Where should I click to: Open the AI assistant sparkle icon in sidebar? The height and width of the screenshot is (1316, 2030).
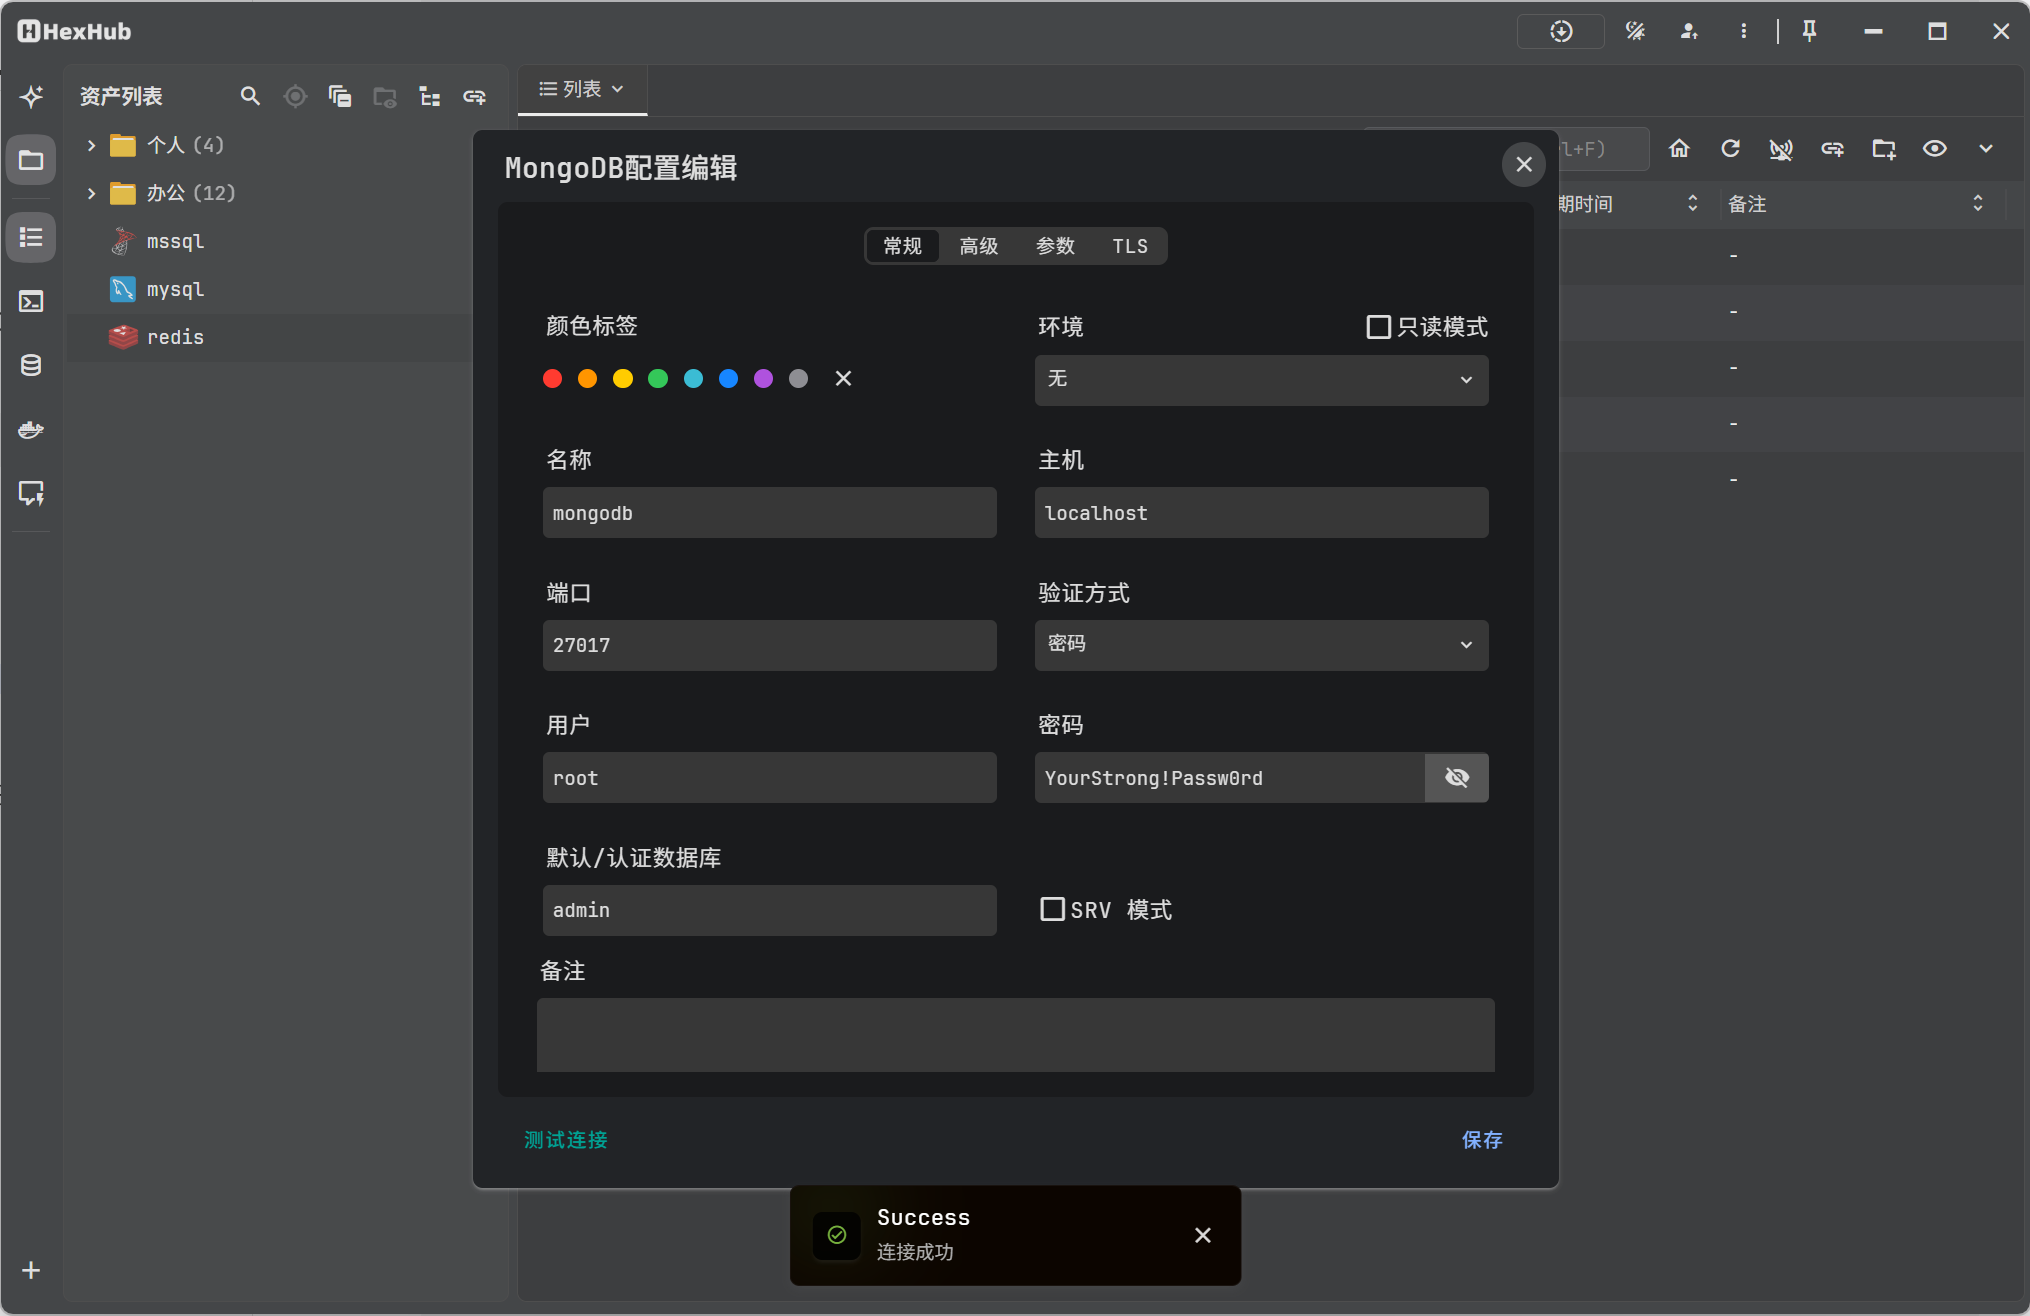click(31, 97)
